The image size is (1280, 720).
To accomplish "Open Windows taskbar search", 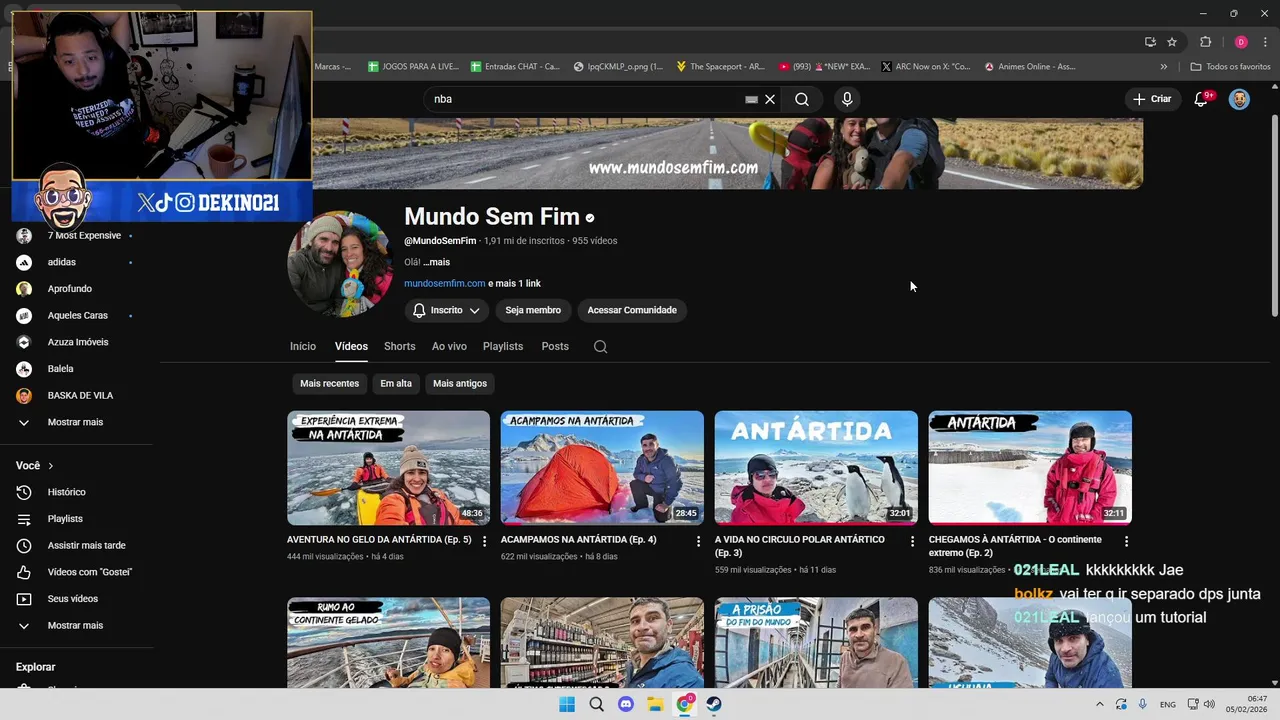I will click(x=597, y=704).
